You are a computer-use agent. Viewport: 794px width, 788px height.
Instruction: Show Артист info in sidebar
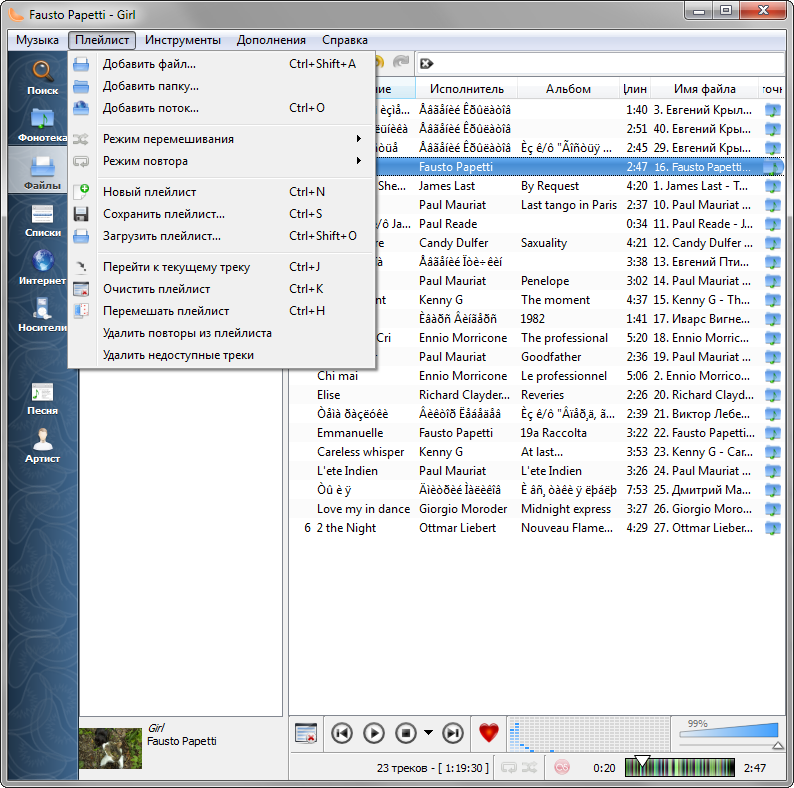[x=43, y=446]
